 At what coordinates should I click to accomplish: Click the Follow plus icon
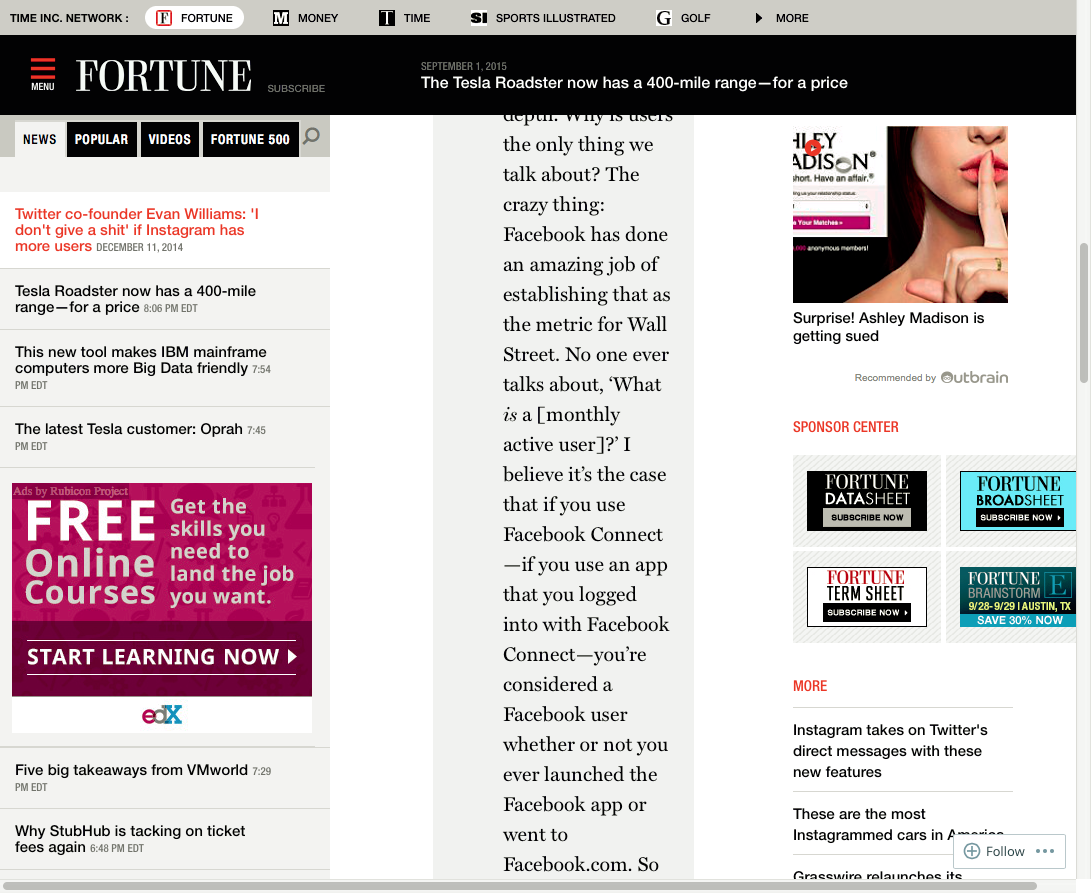[972, 851]
